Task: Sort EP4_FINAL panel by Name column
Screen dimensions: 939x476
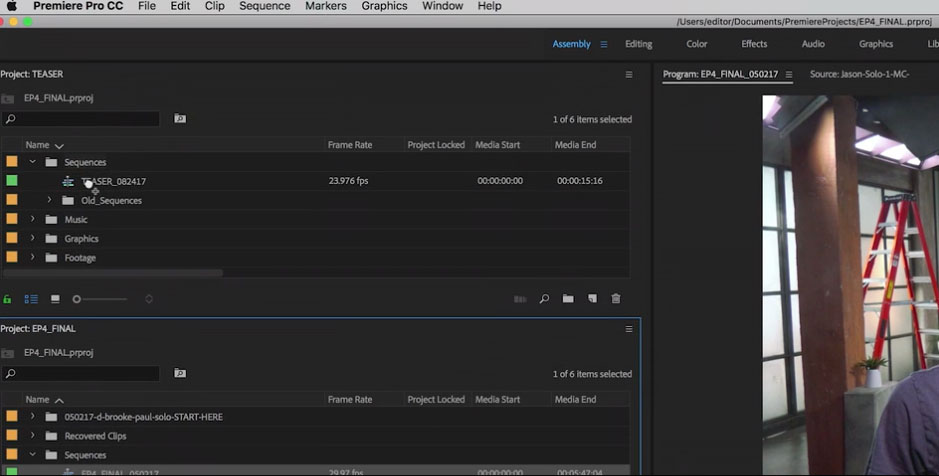Action: pos(37,399)
